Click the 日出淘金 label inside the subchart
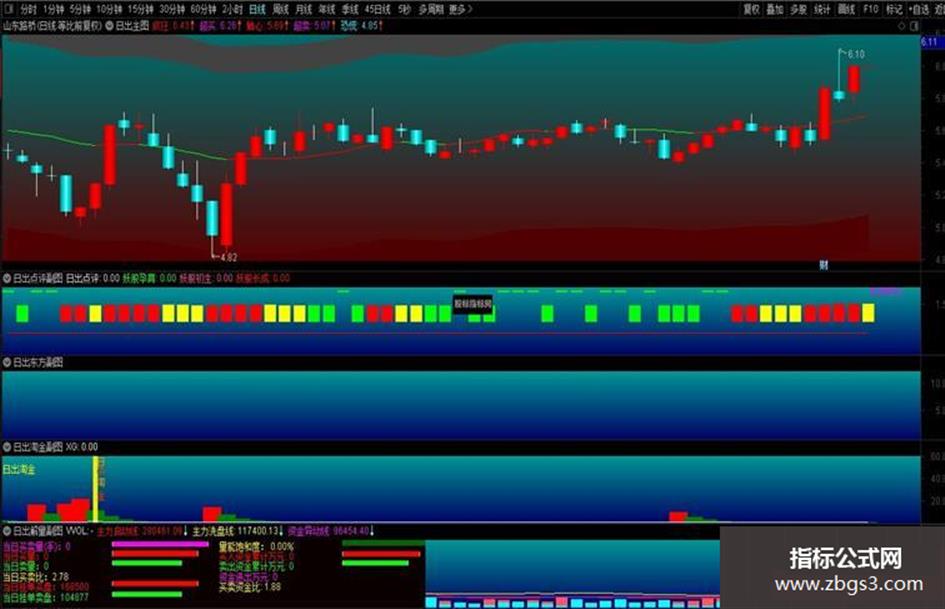Viewport: 945px width, 609px height. tap(19, 470)
